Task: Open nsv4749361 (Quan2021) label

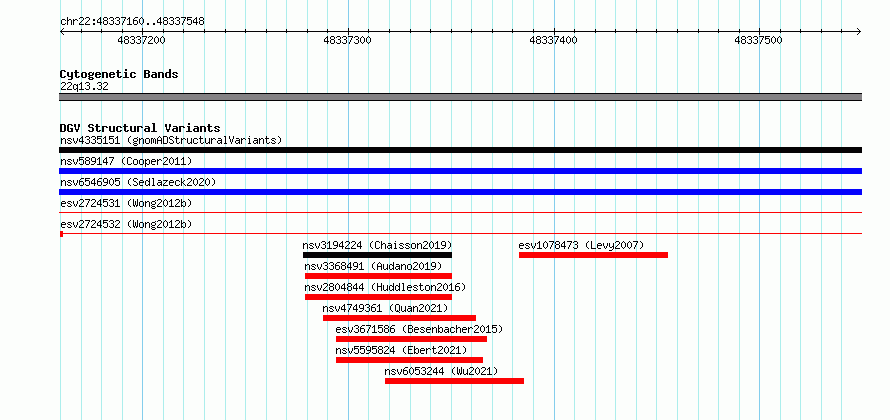Action: click(385, 308)
